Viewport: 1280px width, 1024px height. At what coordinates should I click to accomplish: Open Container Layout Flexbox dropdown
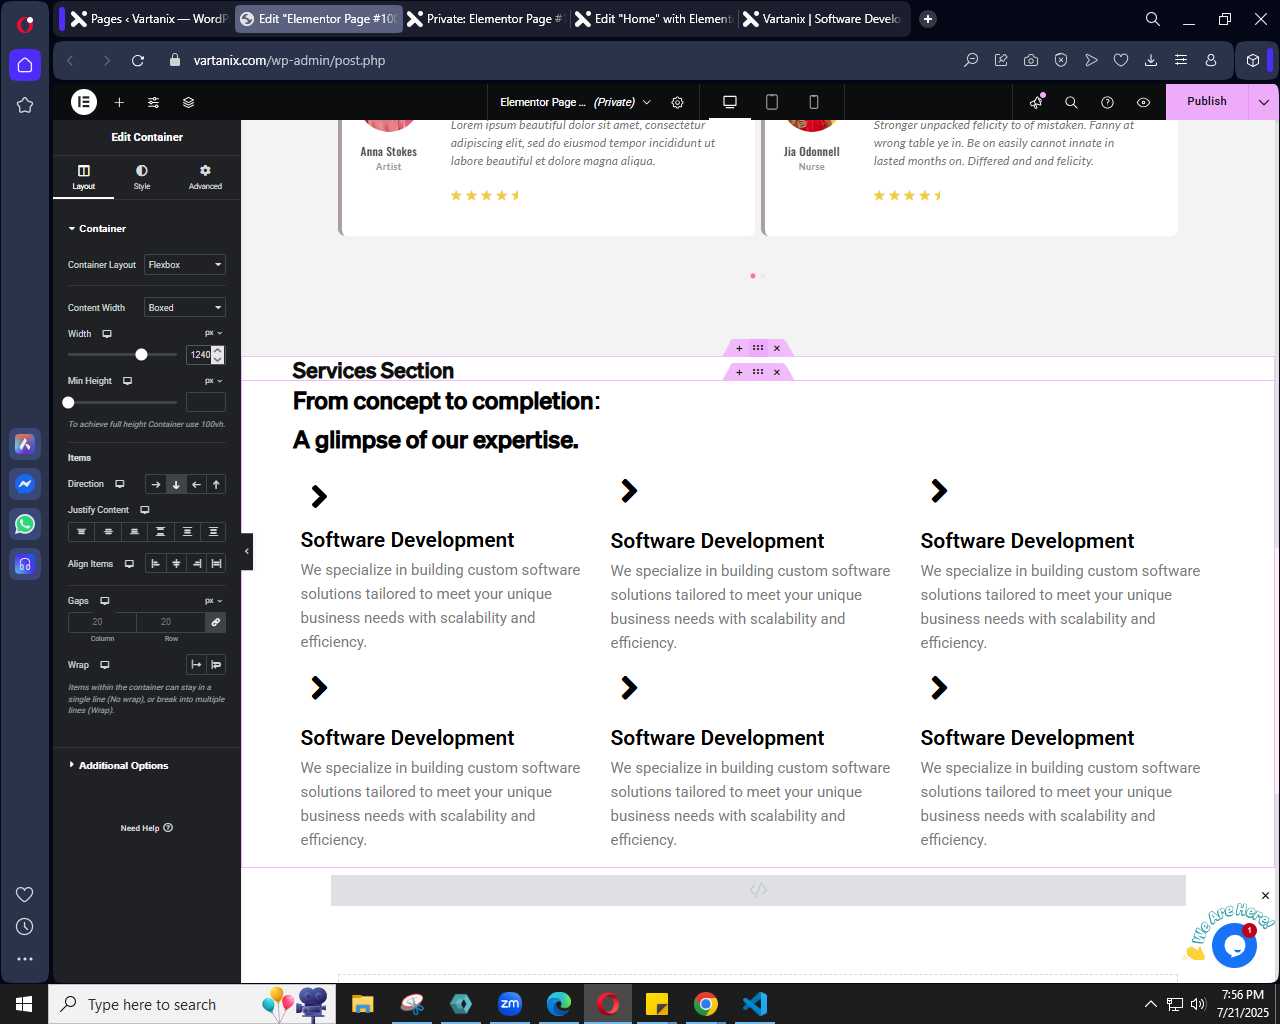pyautogui.click(x=185, y=265)
